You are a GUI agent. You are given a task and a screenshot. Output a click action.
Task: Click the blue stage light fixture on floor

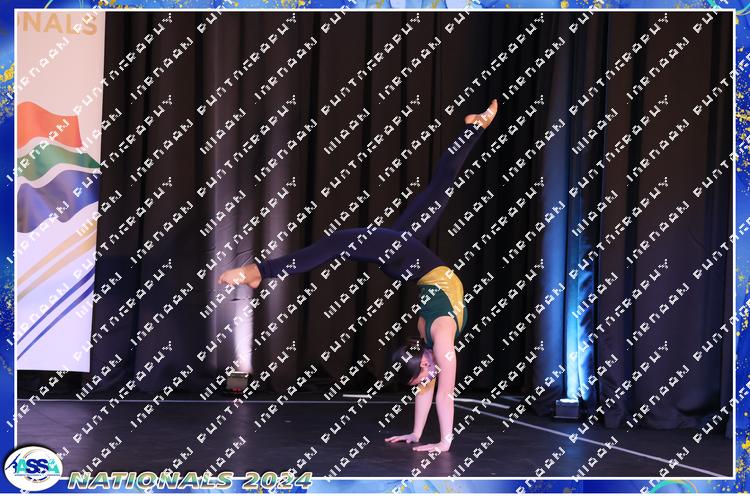point(568,408)
